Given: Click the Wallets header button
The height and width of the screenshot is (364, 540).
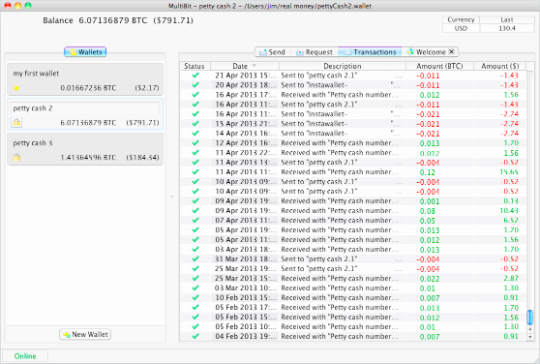Looking at the screenshot, I should (85, 52).
